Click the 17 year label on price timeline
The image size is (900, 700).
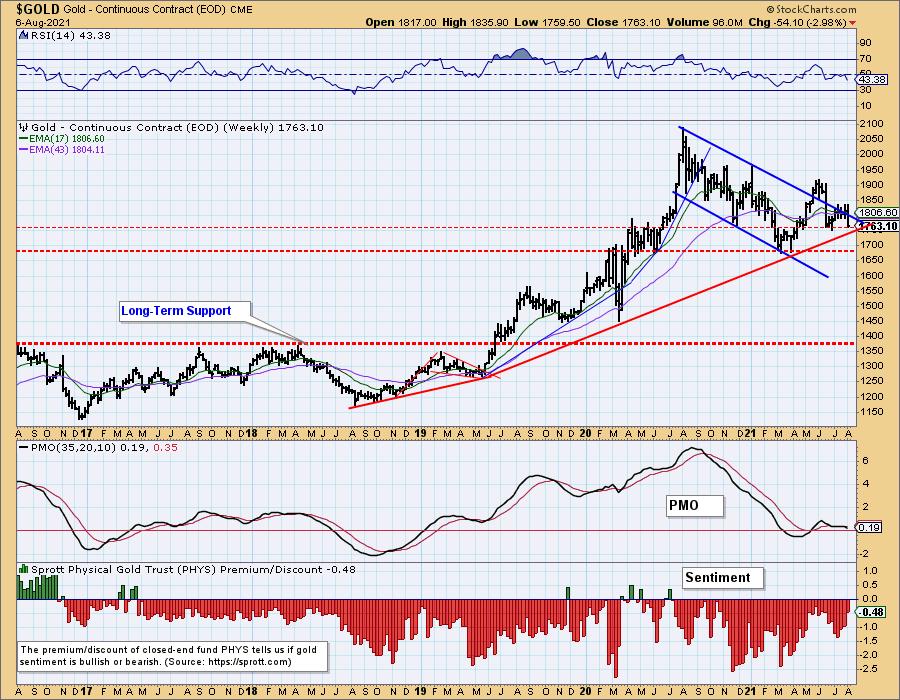tap(86, 433)
